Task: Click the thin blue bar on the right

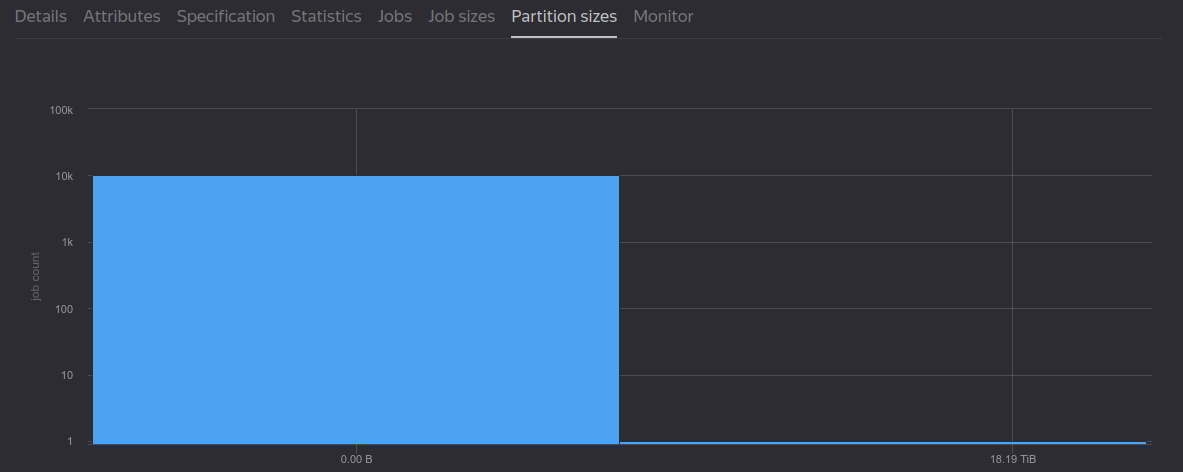Action: click(x=882, y=442)
